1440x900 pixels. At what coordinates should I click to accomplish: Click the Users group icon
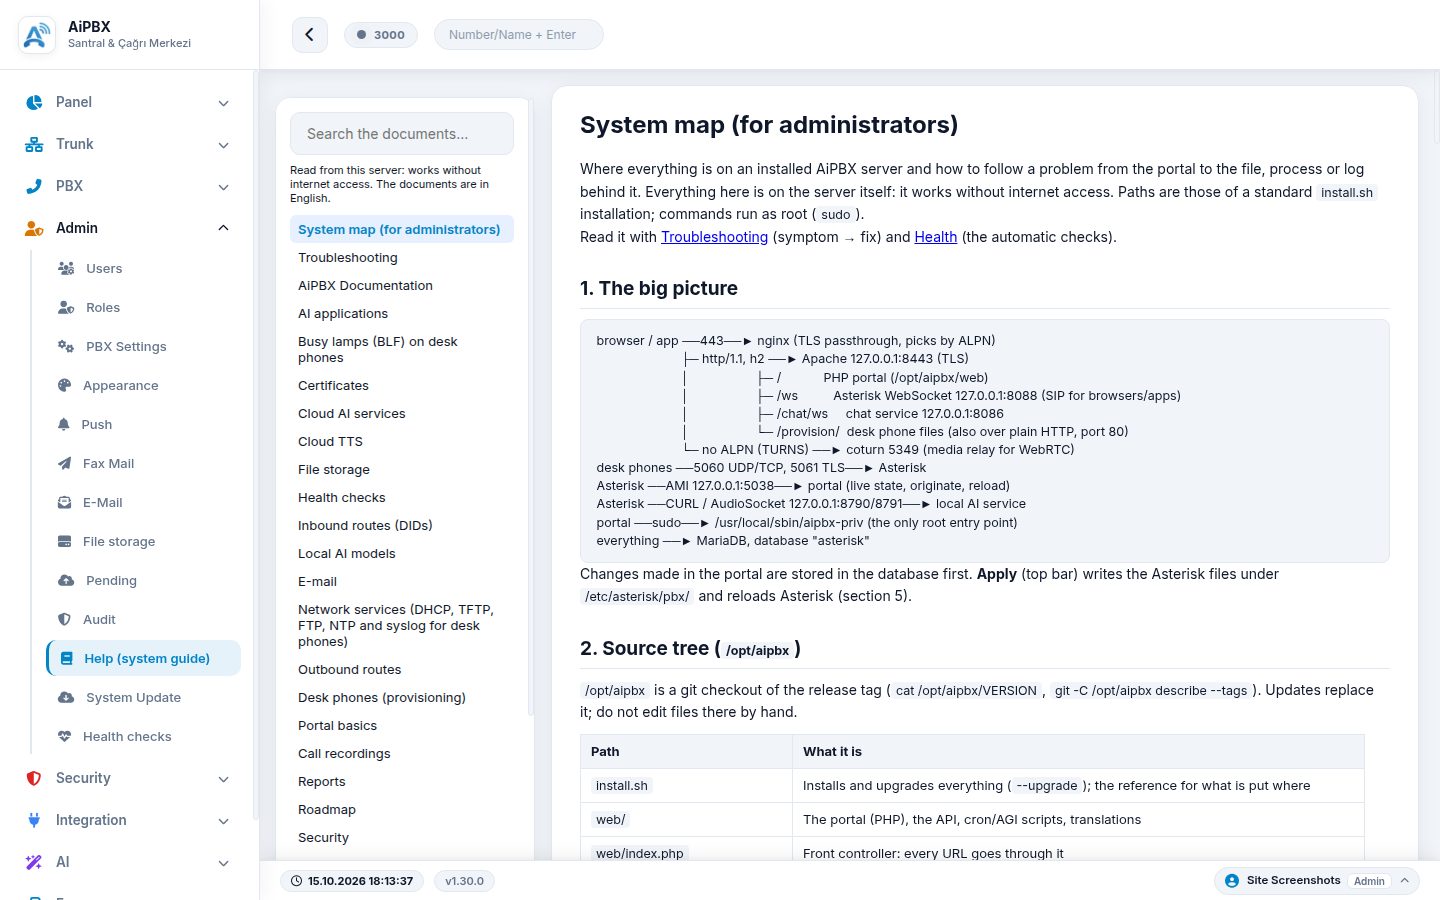pyautogui.click(x=66, y=268)
